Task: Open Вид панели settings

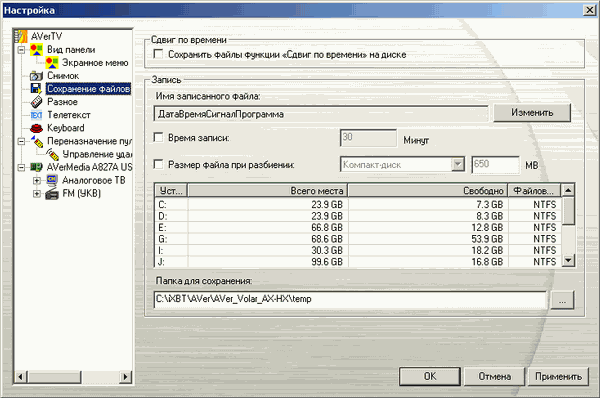Action: tap(71, 50)
